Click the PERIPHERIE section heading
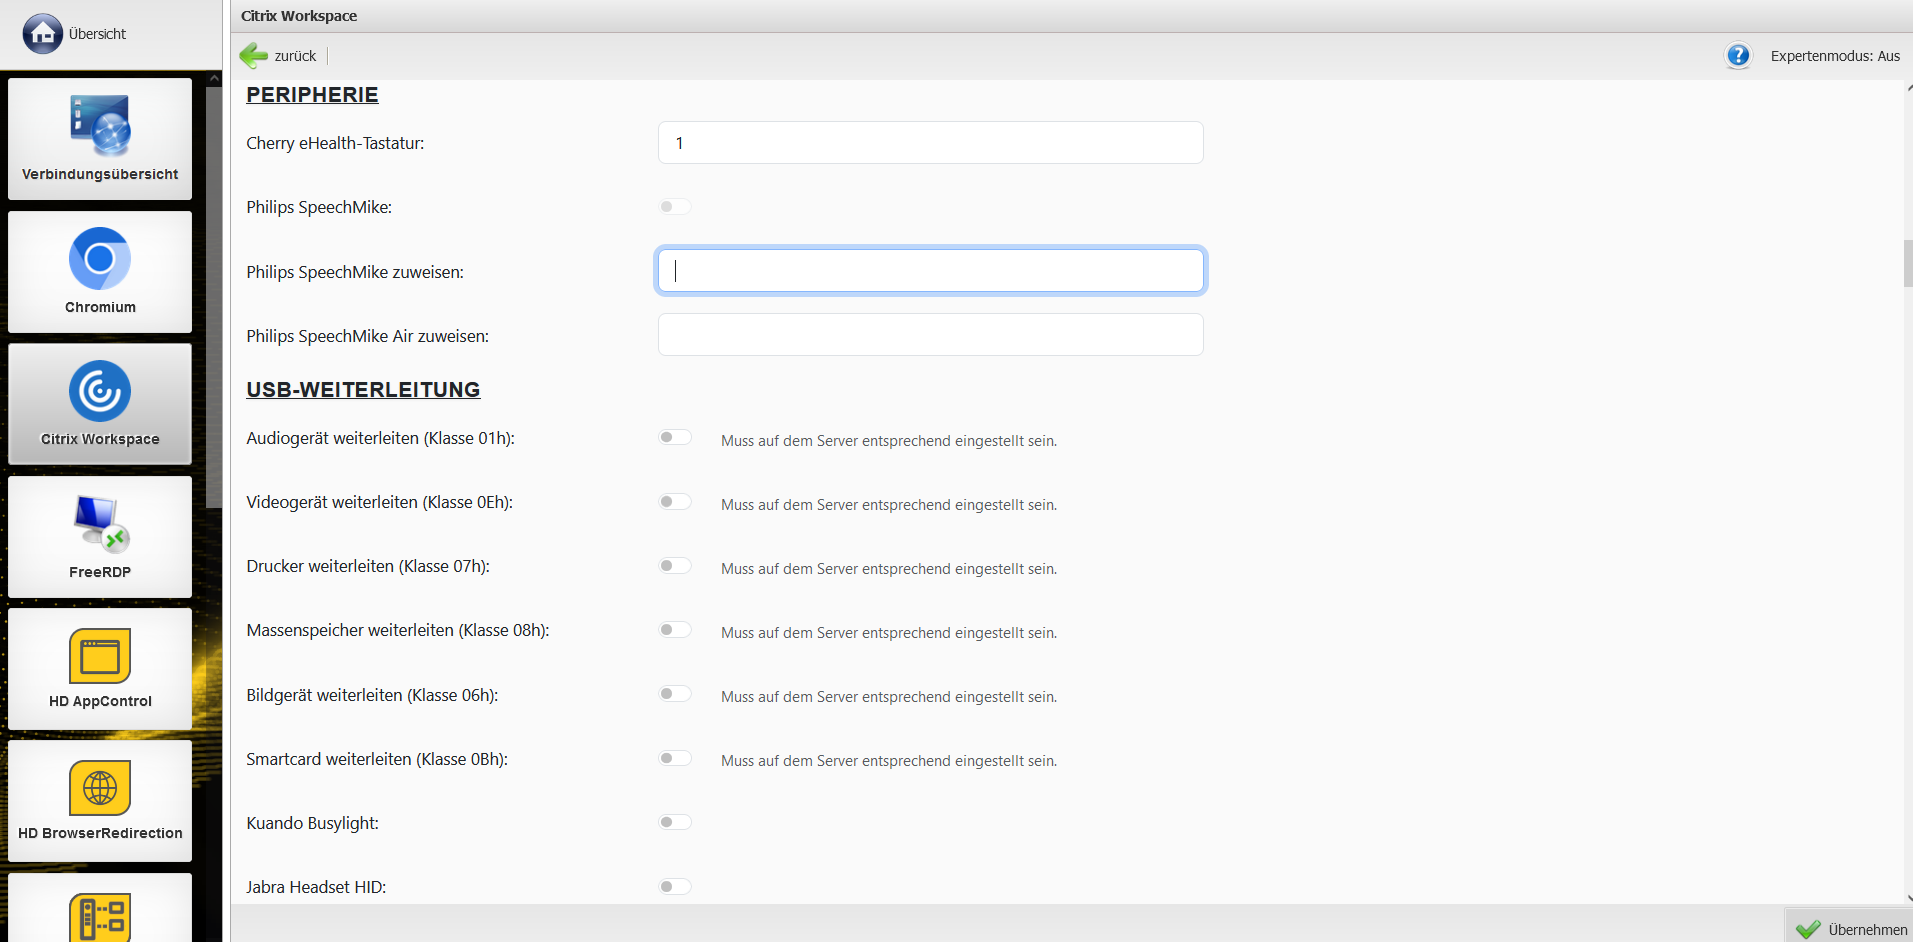1913x942 pixels. point(312,95)
